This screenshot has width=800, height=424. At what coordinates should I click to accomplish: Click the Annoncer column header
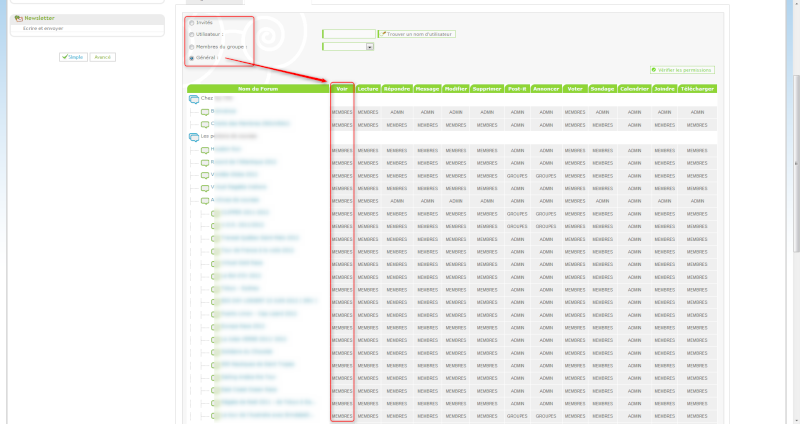(x=546, y=89)
